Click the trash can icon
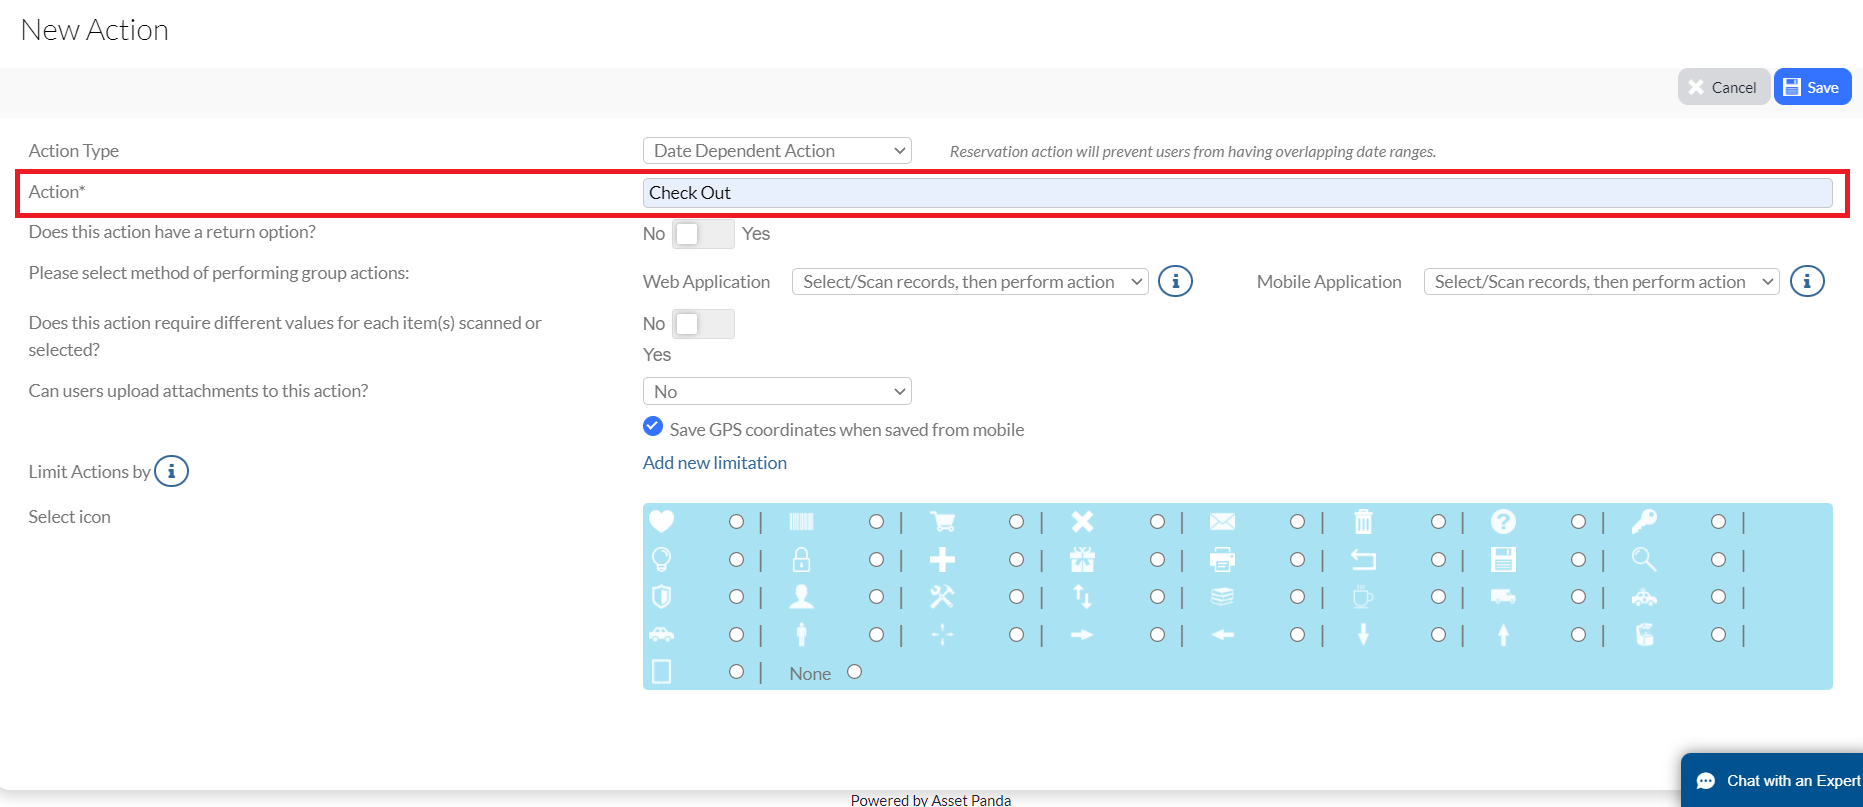Screen dimensions: 1863x807 [x=1363, y=521]
